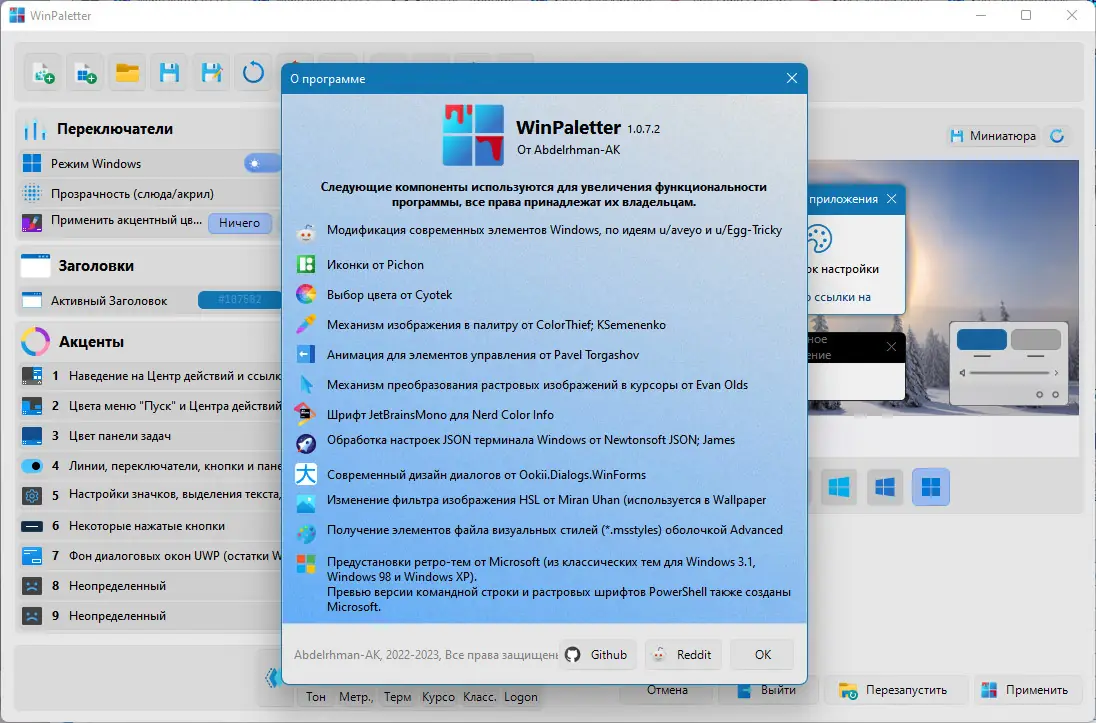Click the Ookii.Dialogs icon
The image size is (1096, 723).
(305, 474)
